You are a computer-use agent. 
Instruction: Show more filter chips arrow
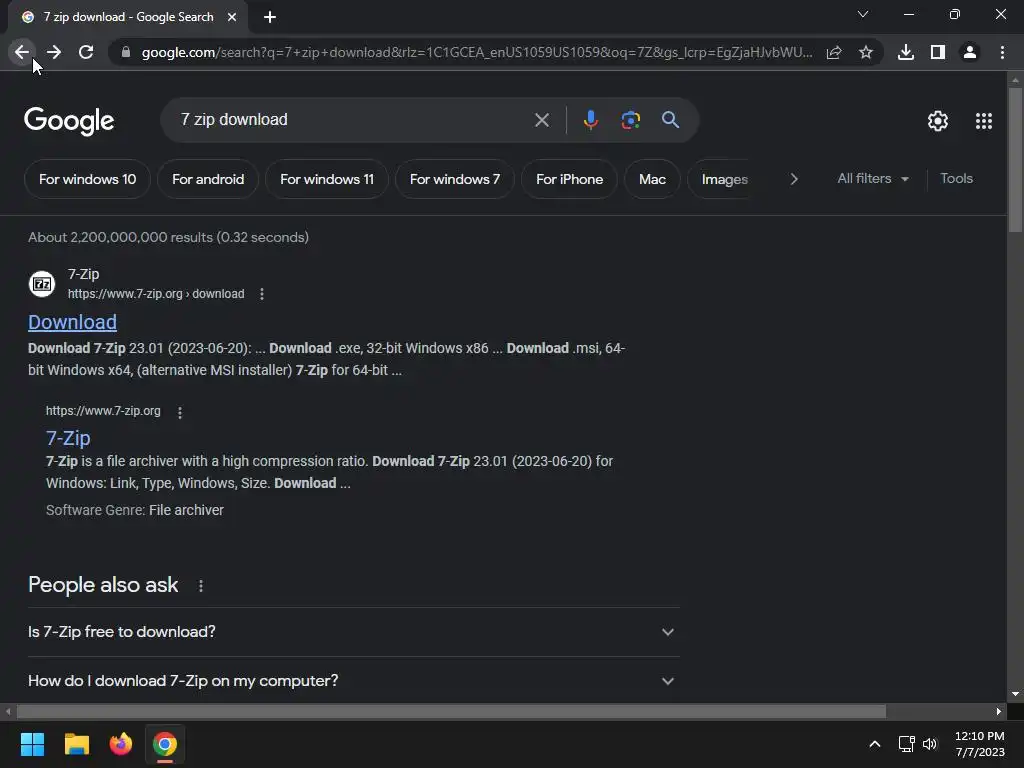[x=793, y=179]
